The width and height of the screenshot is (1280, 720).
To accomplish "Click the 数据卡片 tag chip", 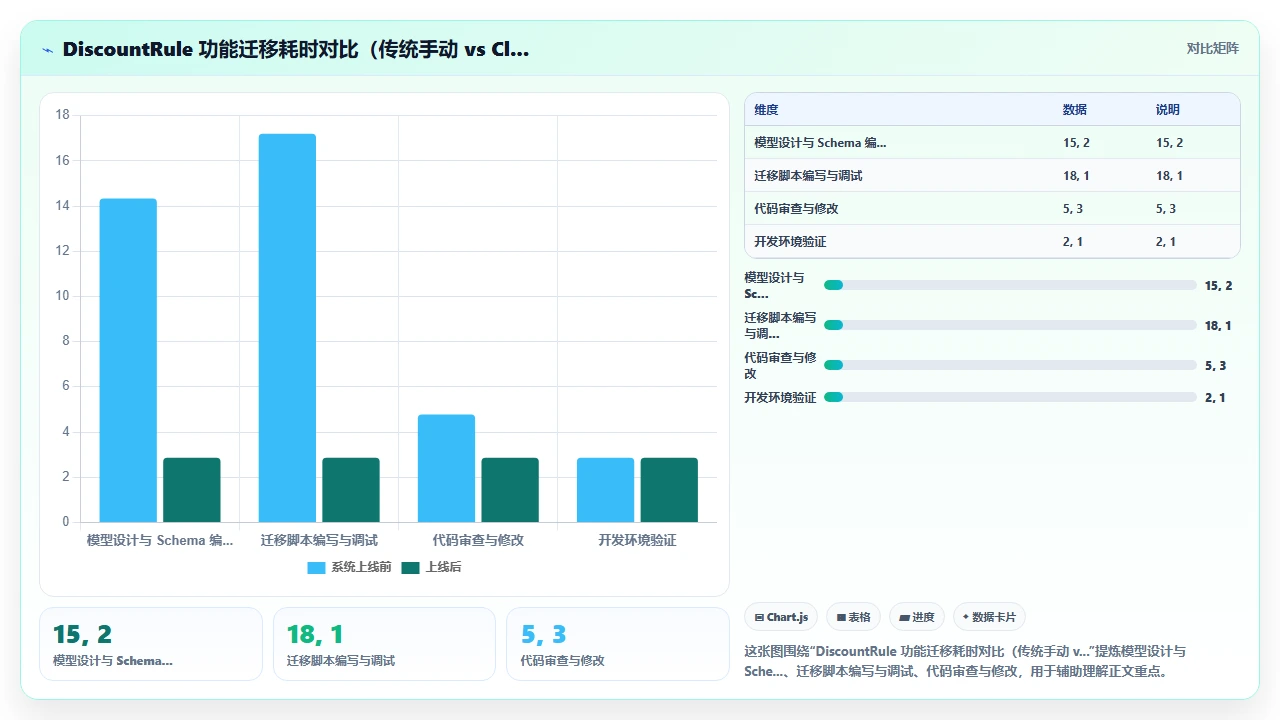I will pos(989,617).
